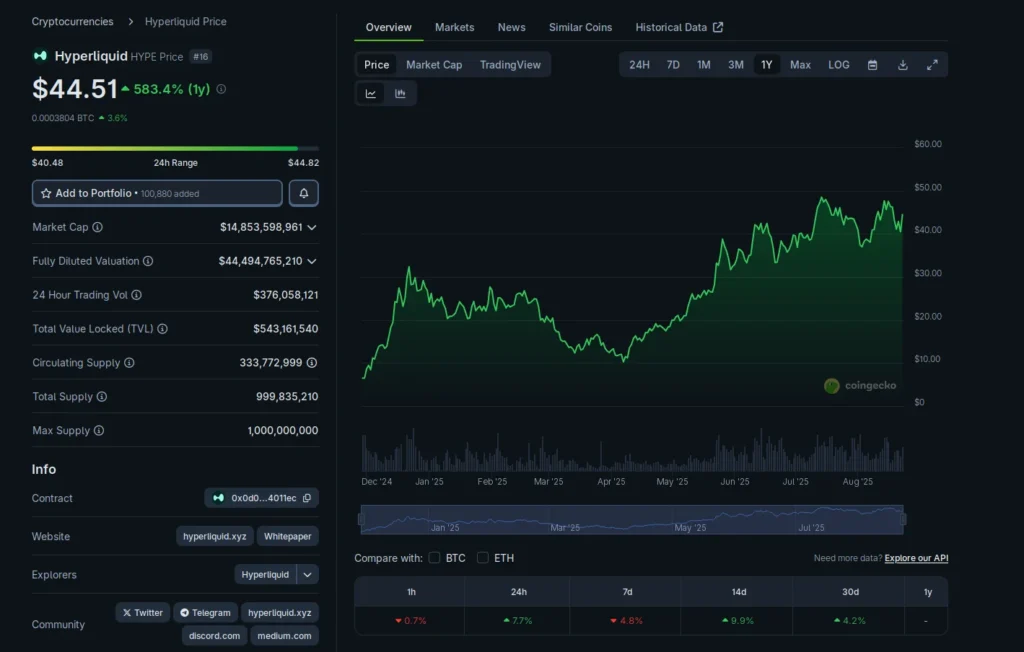
Task: Set a price alert with the bell icon
Action: click(304, 193)
